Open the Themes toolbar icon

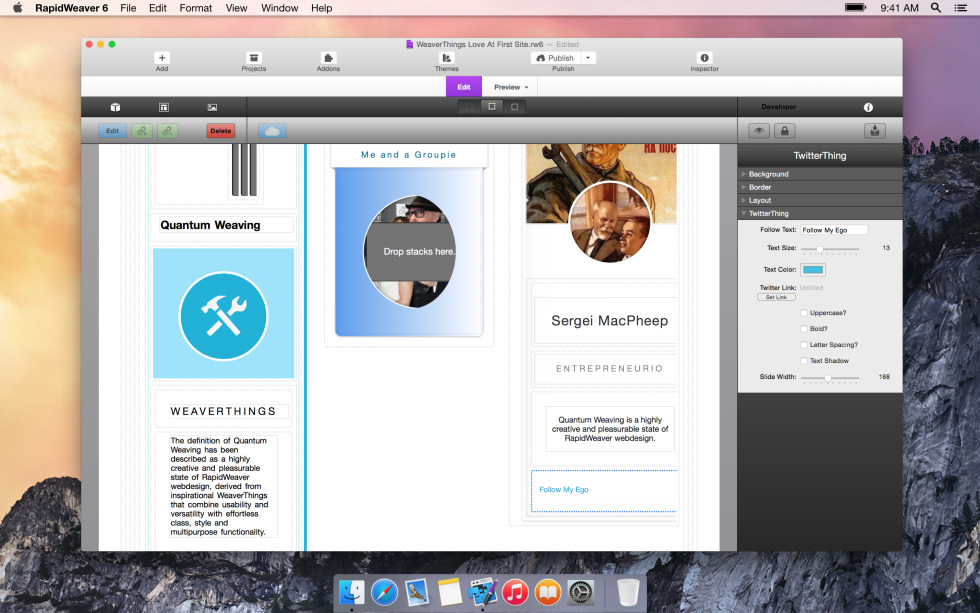coord(446,57)
